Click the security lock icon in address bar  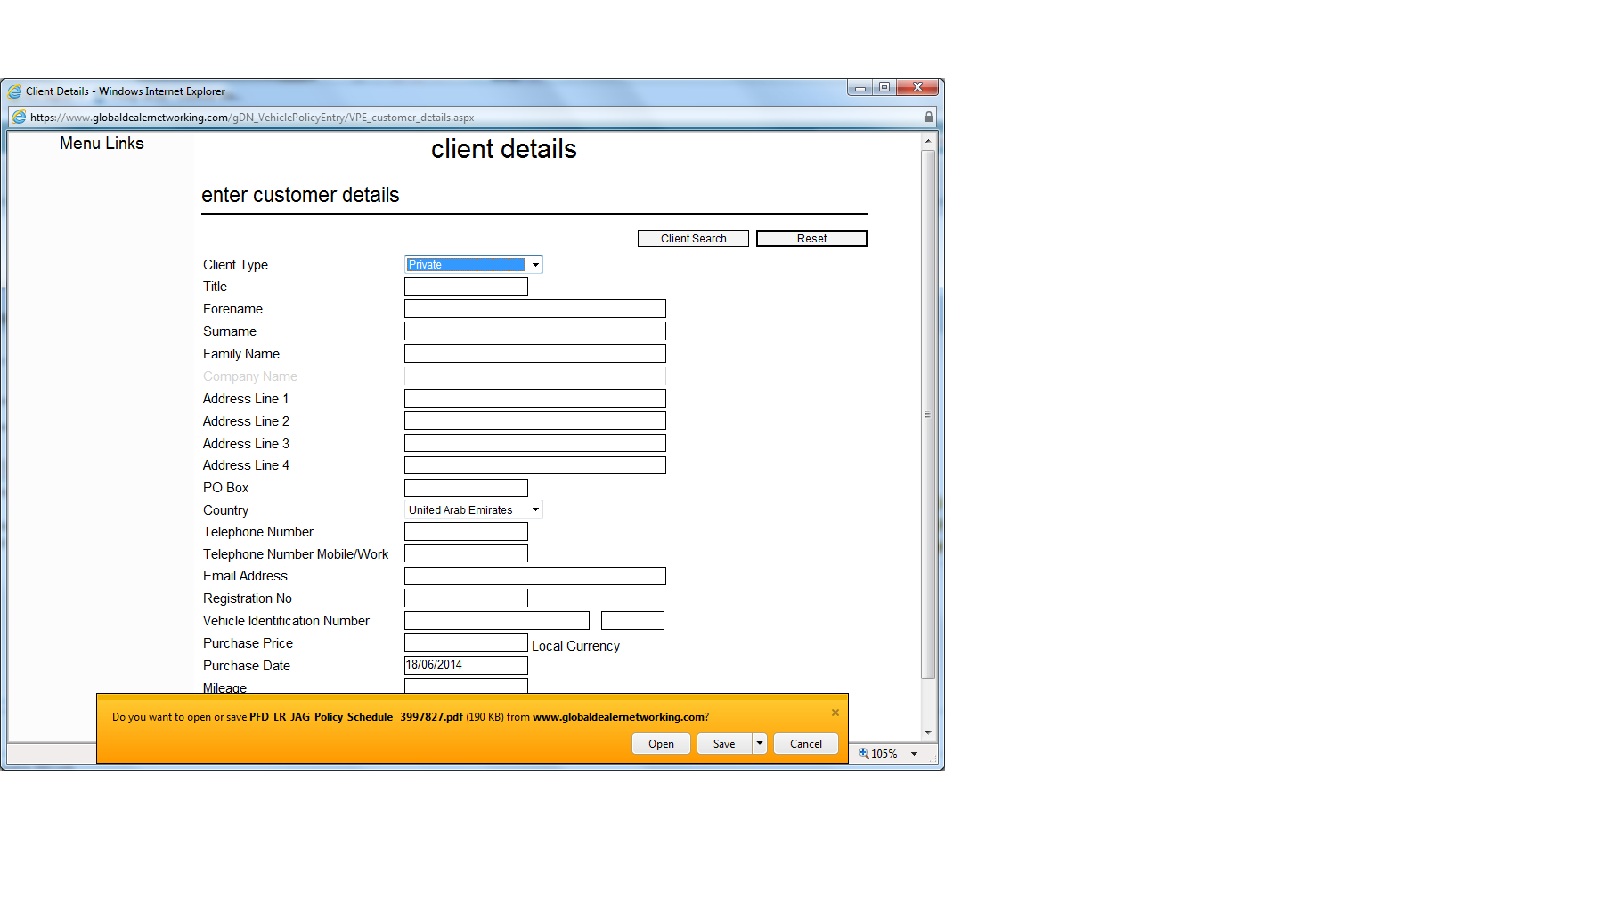point(929,117)
